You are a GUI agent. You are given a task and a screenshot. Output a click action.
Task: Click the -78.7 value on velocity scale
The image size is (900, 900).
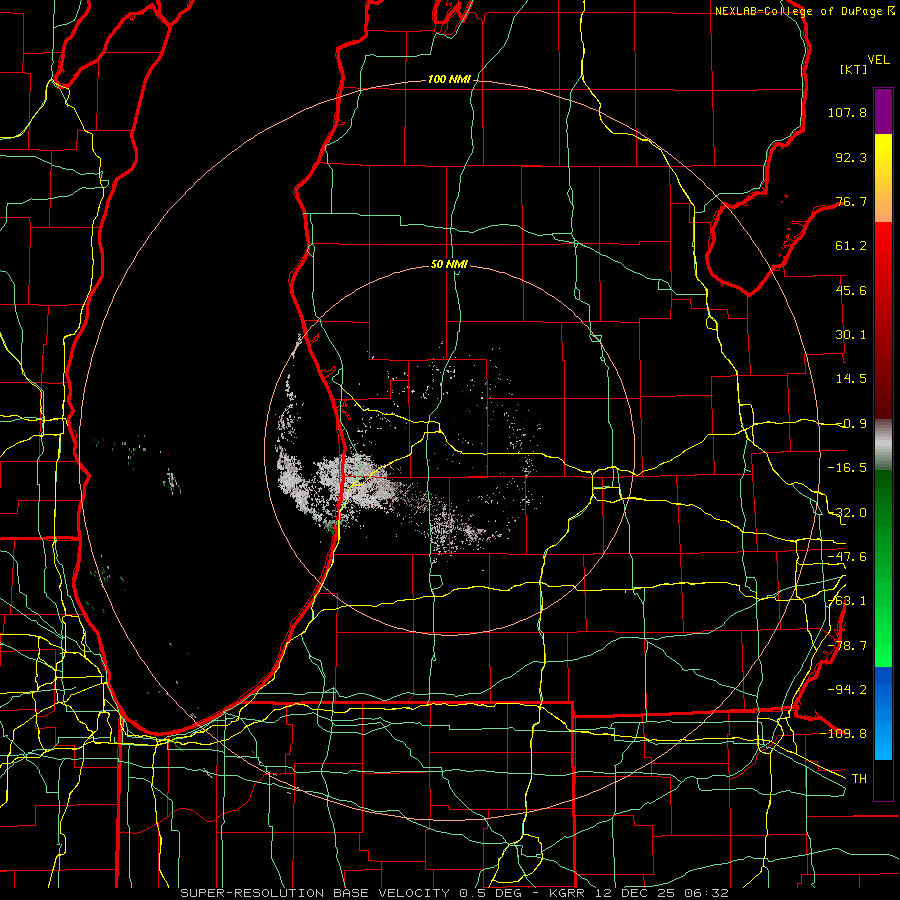(847, 646)
